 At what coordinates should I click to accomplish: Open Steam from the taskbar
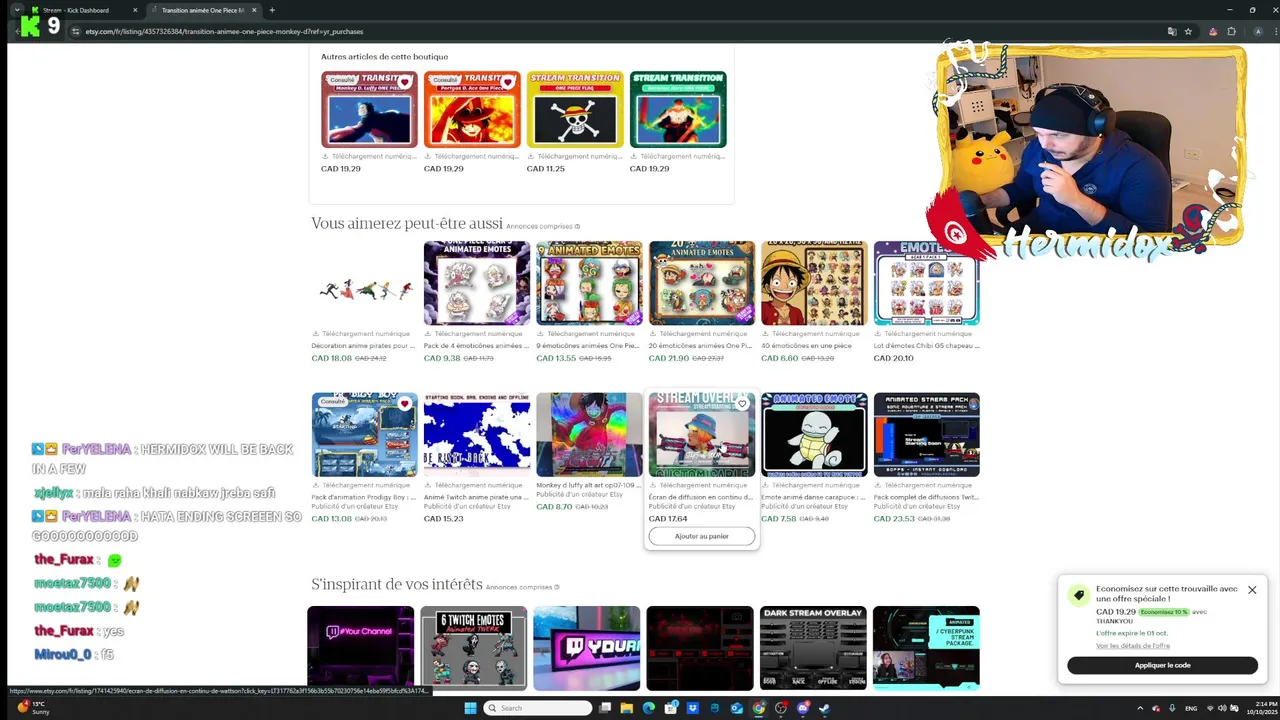[x=825, y=708]
